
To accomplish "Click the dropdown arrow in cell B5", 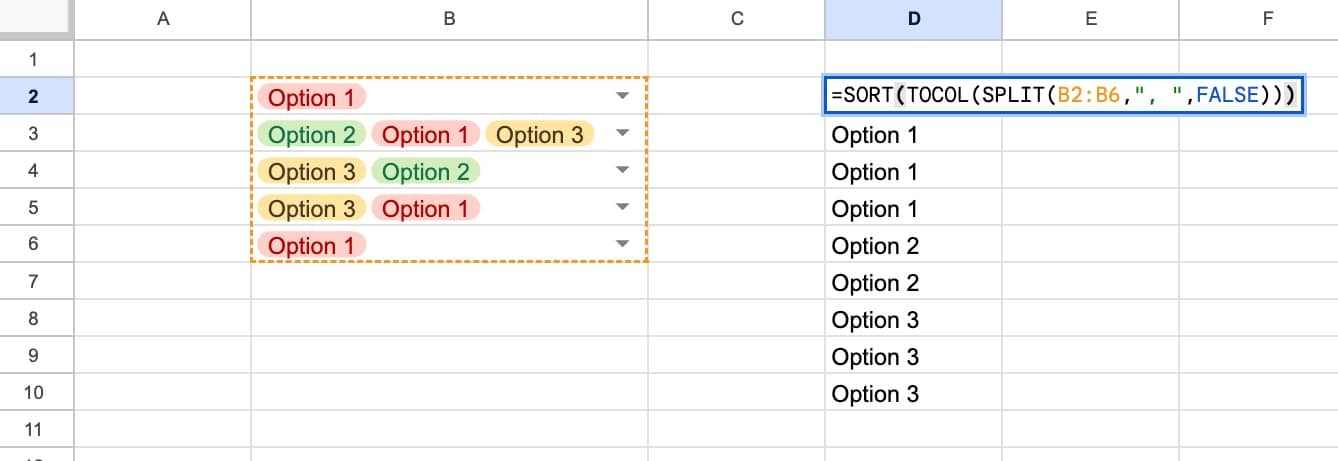I will click(623, 208).
